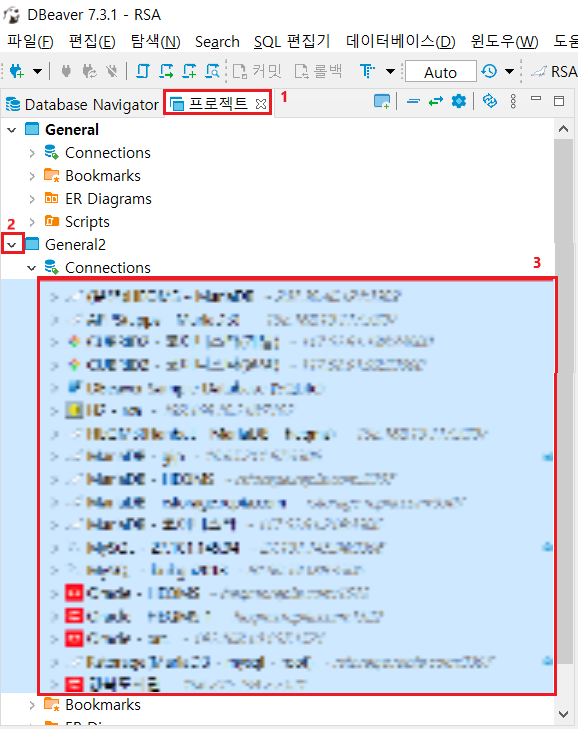578x729 pixels.
Task: Click the Rollback (롤백) toolbar button
Action: pos(319,71)
